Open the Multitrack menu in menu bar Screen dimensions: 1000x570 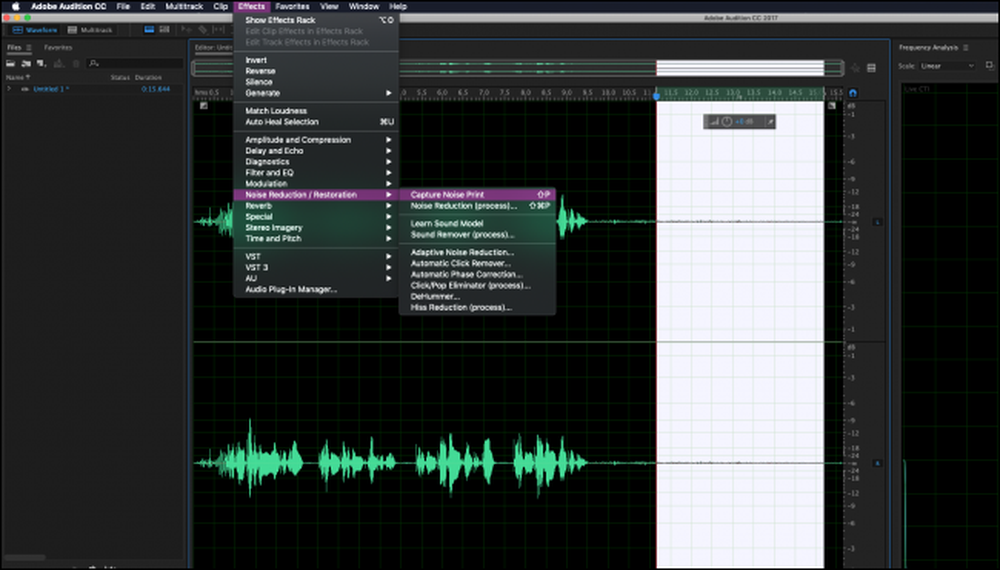coord(184,6)
